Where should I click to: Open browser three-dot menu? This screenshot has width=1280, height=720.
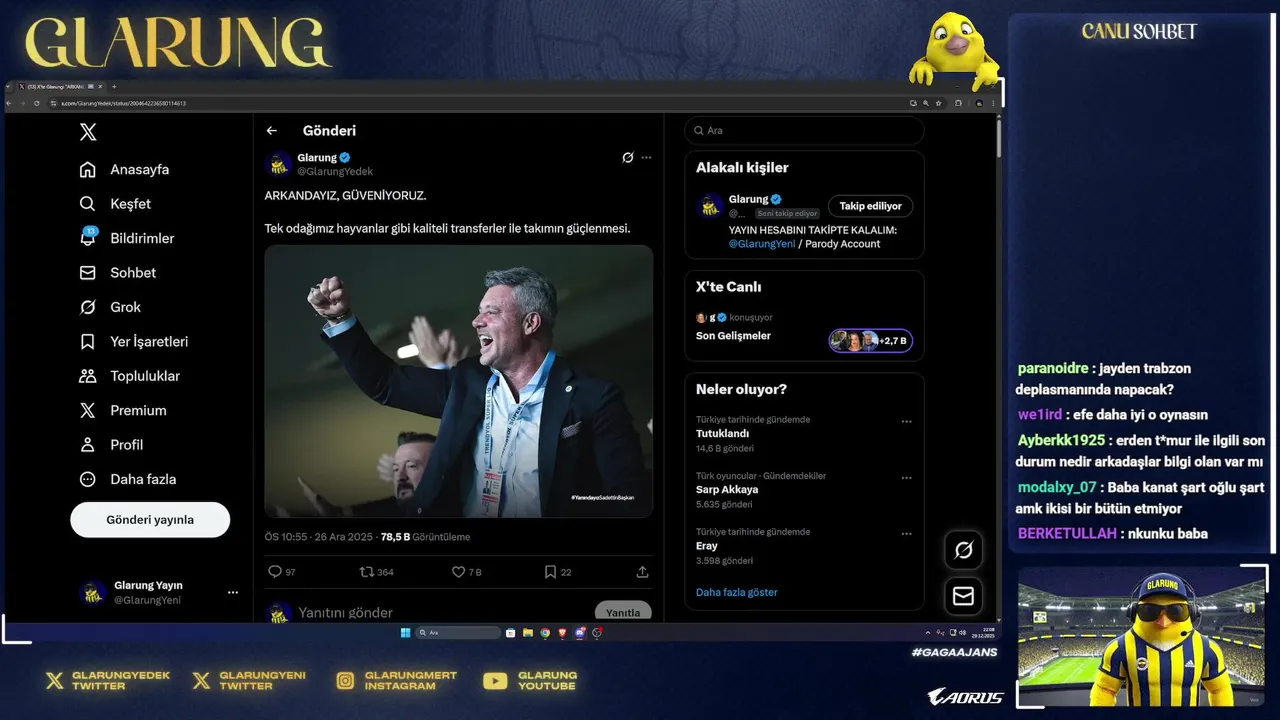(993, 103)
